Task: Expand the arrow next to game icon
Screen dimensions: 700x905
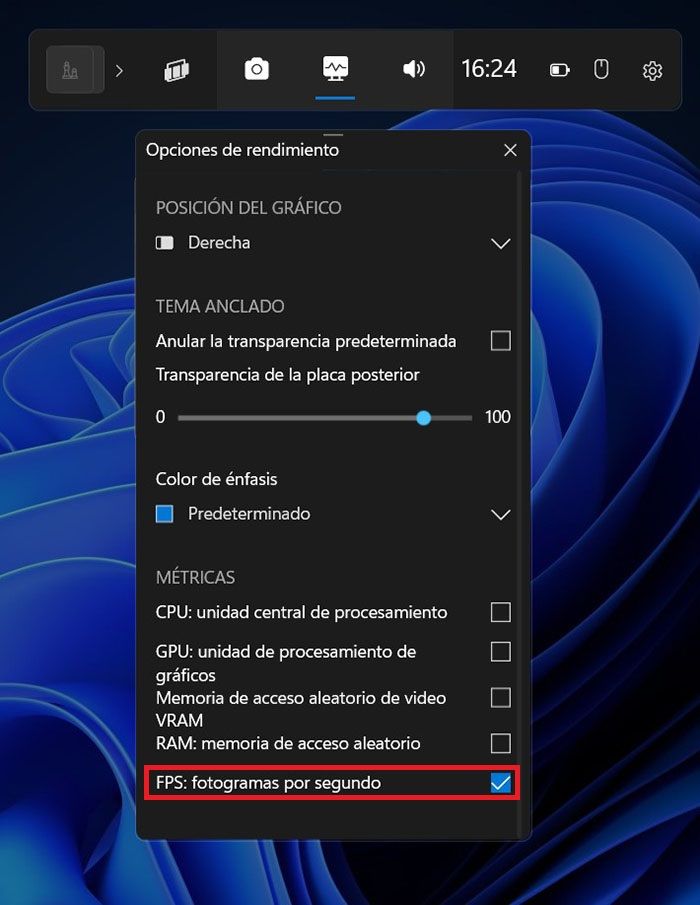Action: click(119, 71)
